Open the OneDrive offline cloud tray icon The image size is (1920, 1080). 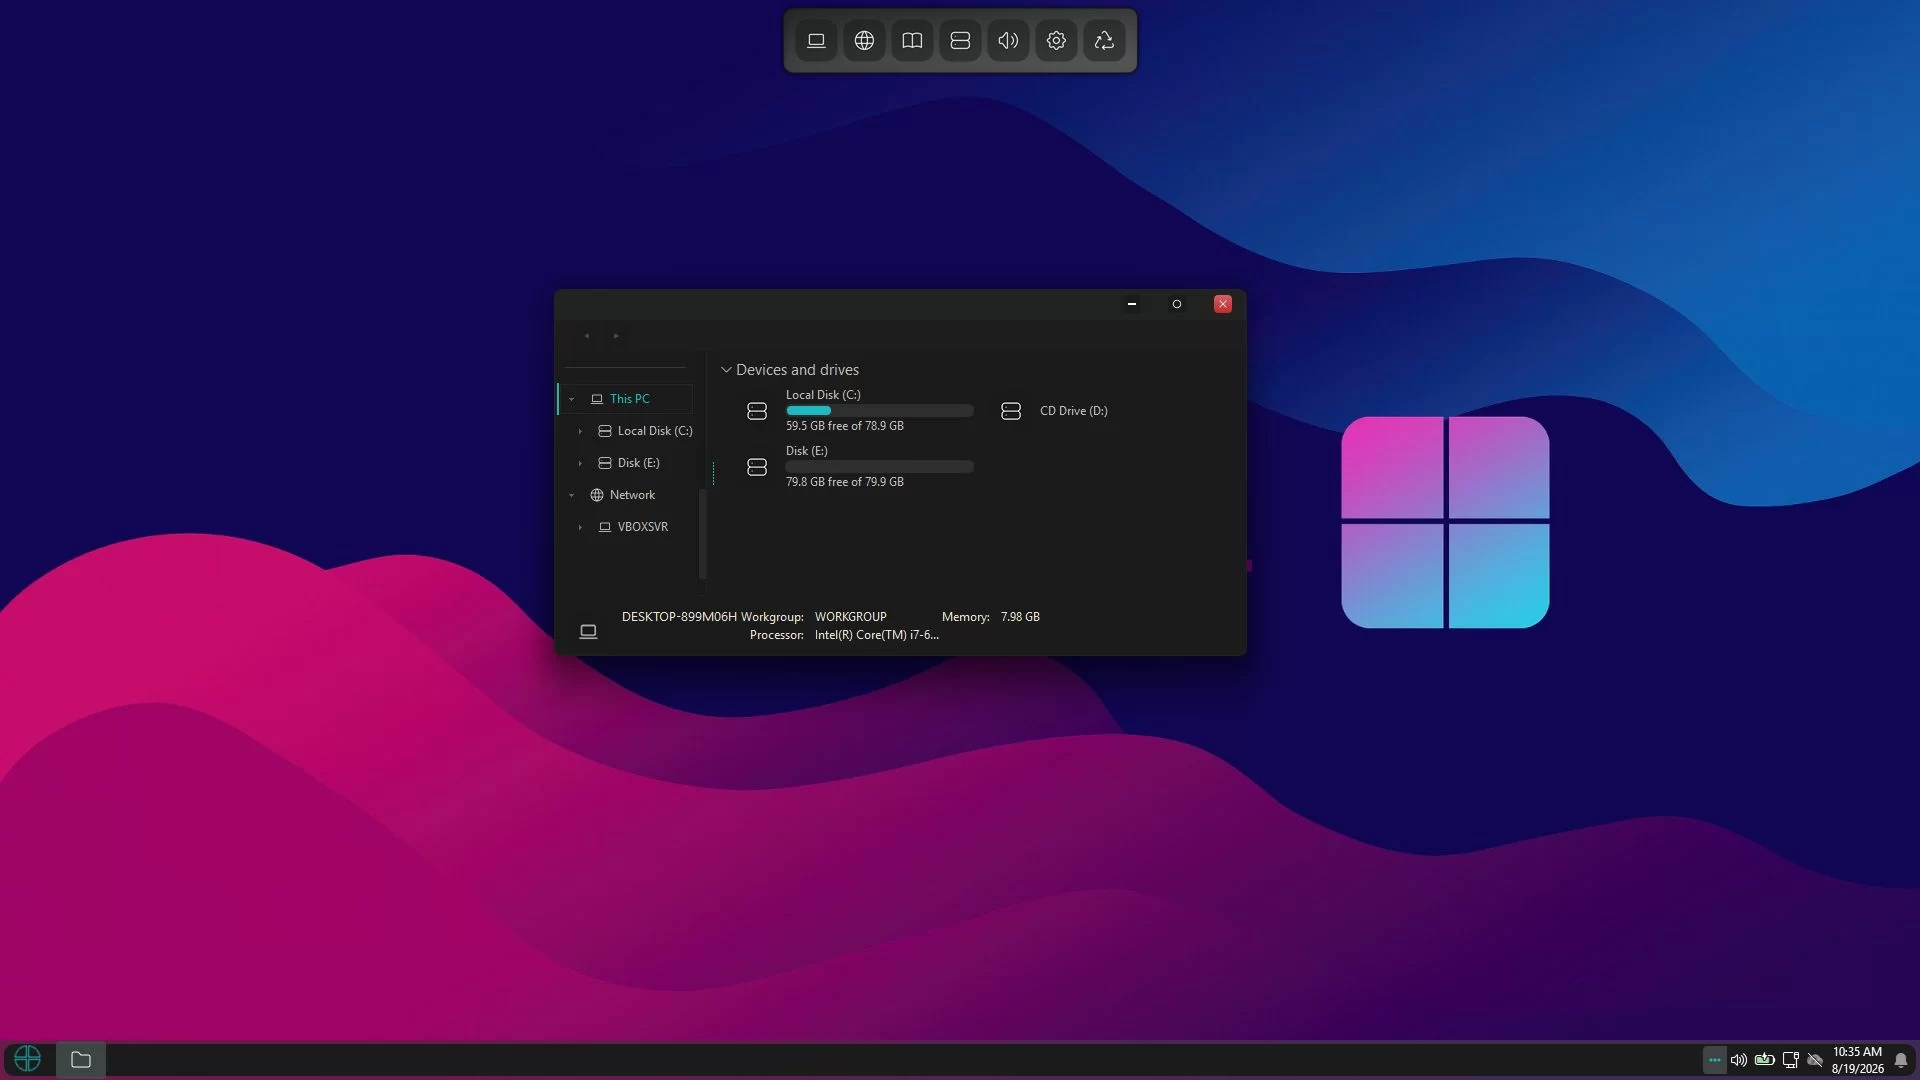coord(1815,1060)
